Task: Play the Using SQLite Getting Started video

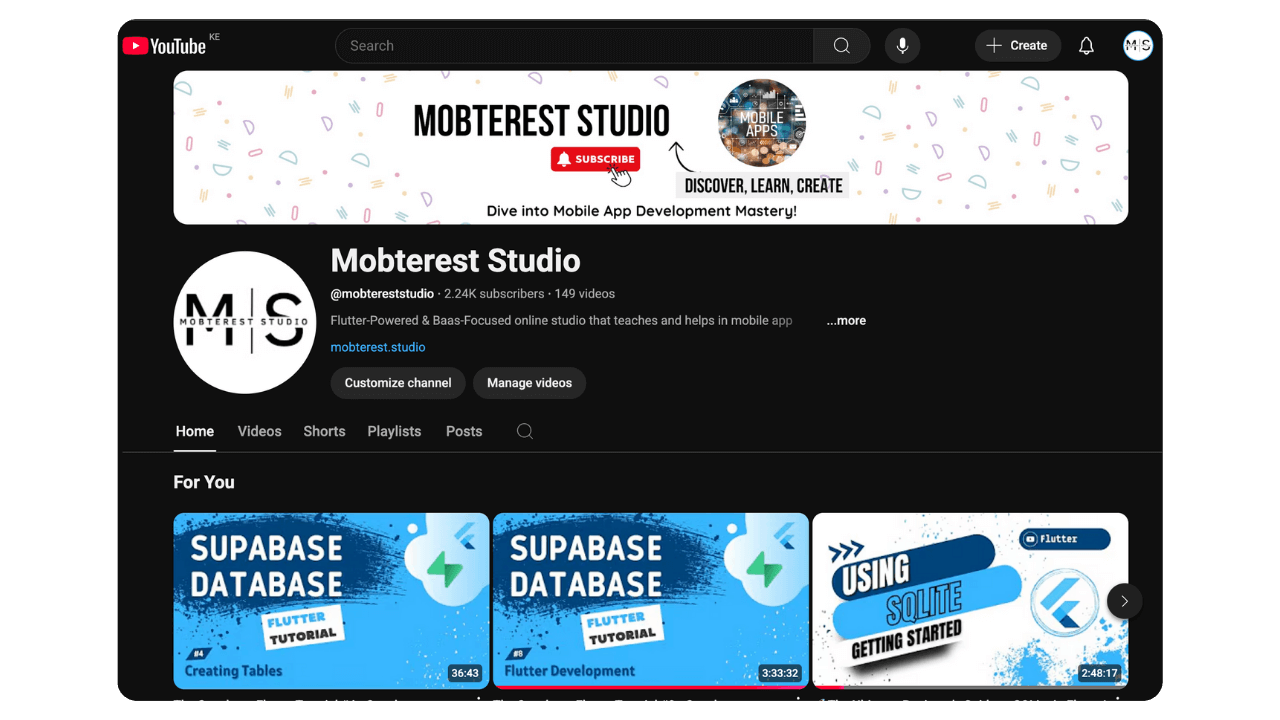Action: (x=970, y=601)
